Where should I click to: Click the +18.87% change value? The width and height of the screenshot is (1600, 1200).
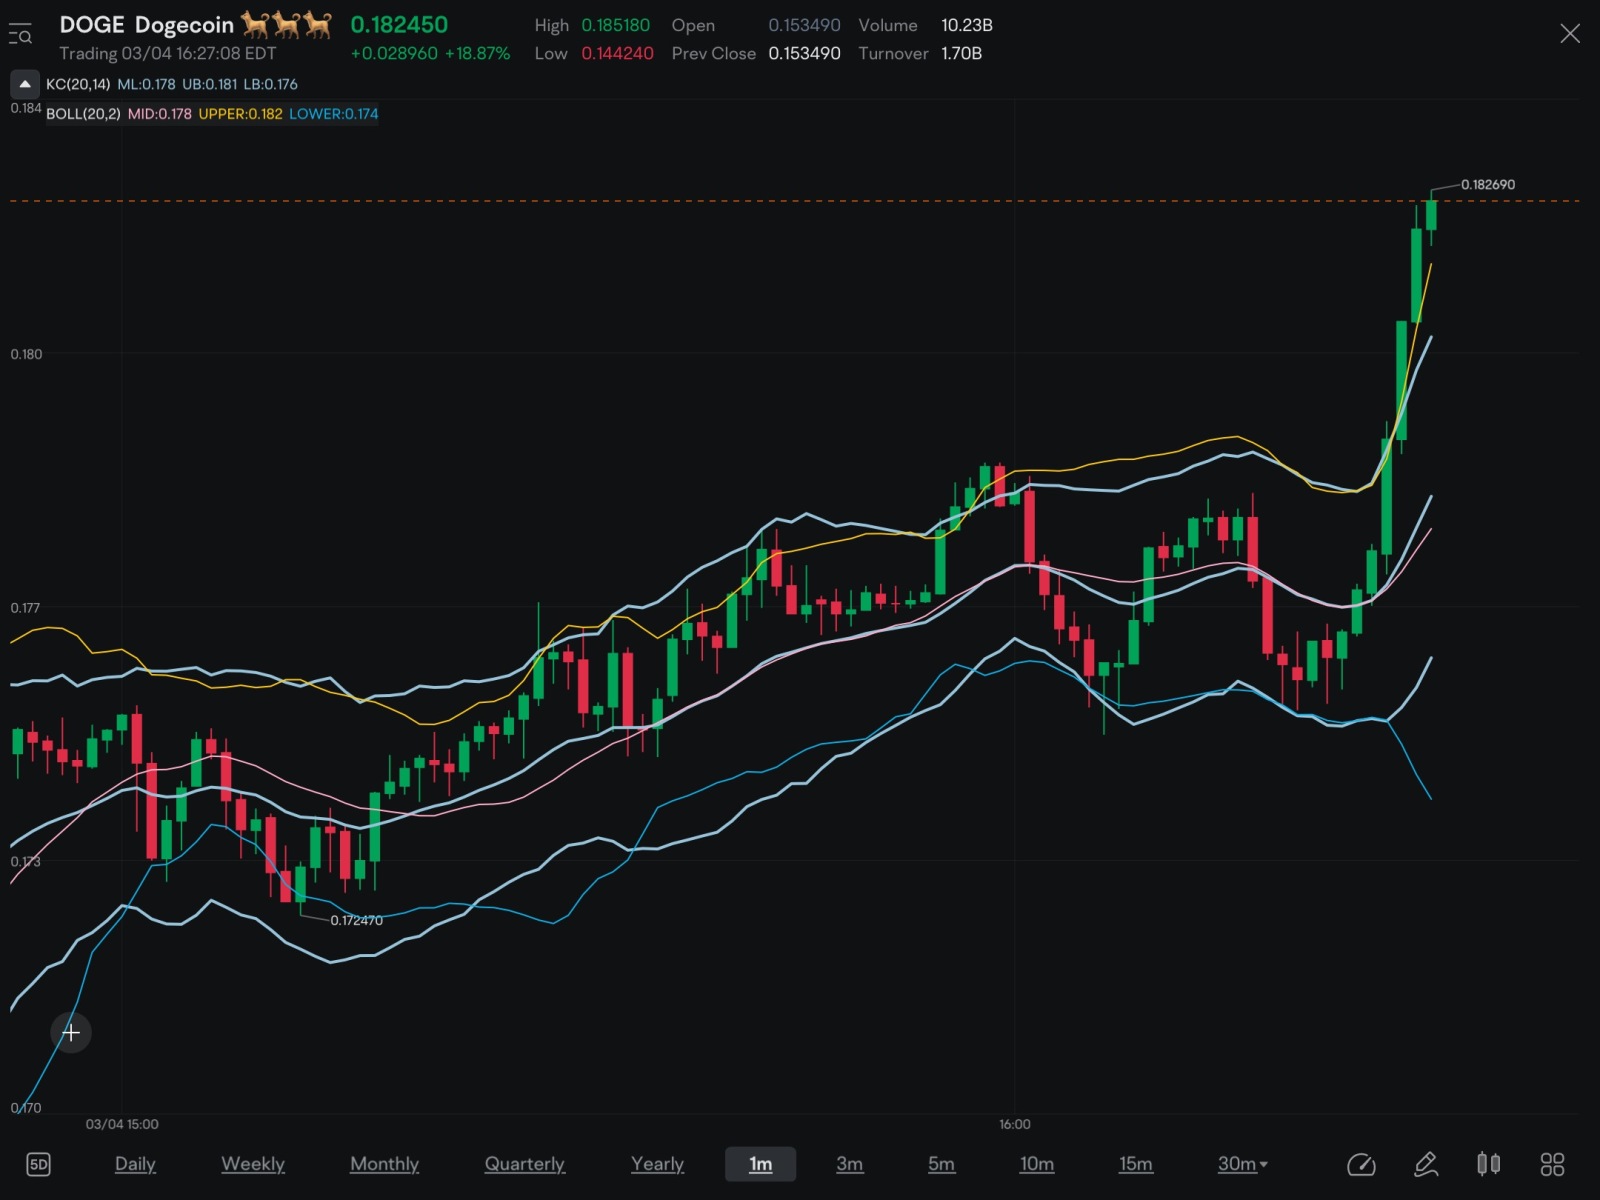click(478, 54)
